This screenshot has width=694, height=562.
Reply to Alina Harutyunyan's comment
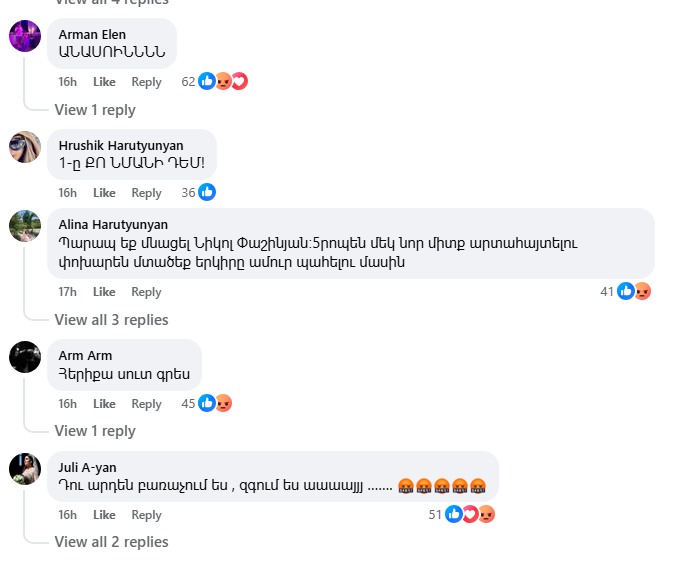[x=146, y=292]
